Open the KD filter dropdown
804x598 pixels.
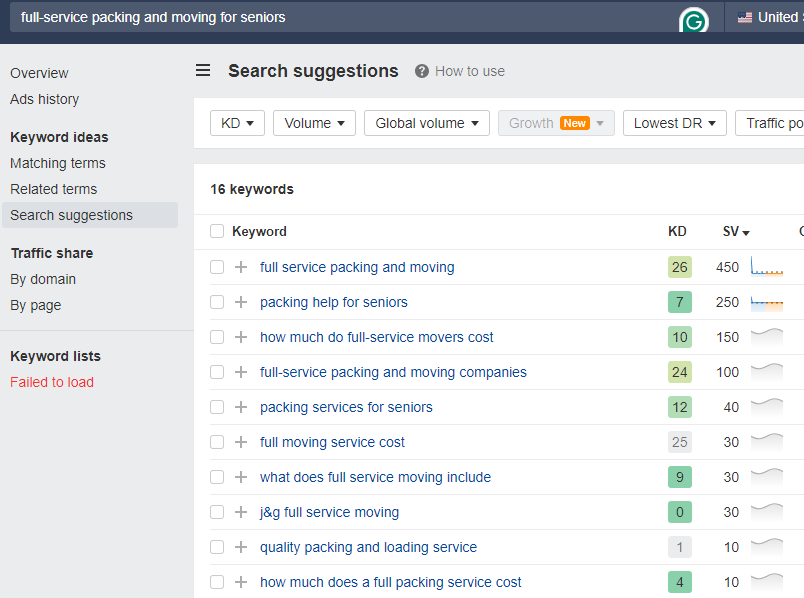[x=237, y=123]
